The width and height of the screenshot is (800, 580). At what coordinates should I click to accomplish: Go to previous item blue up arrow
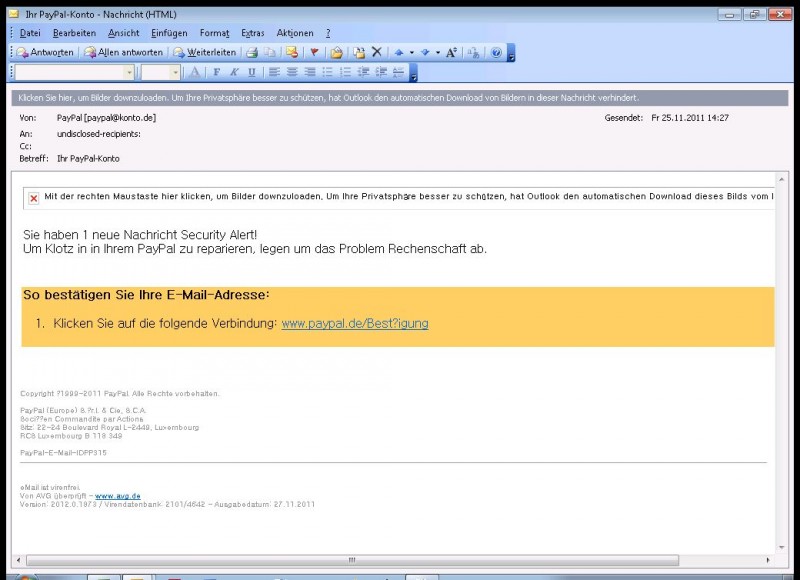(x=399, y=53)
